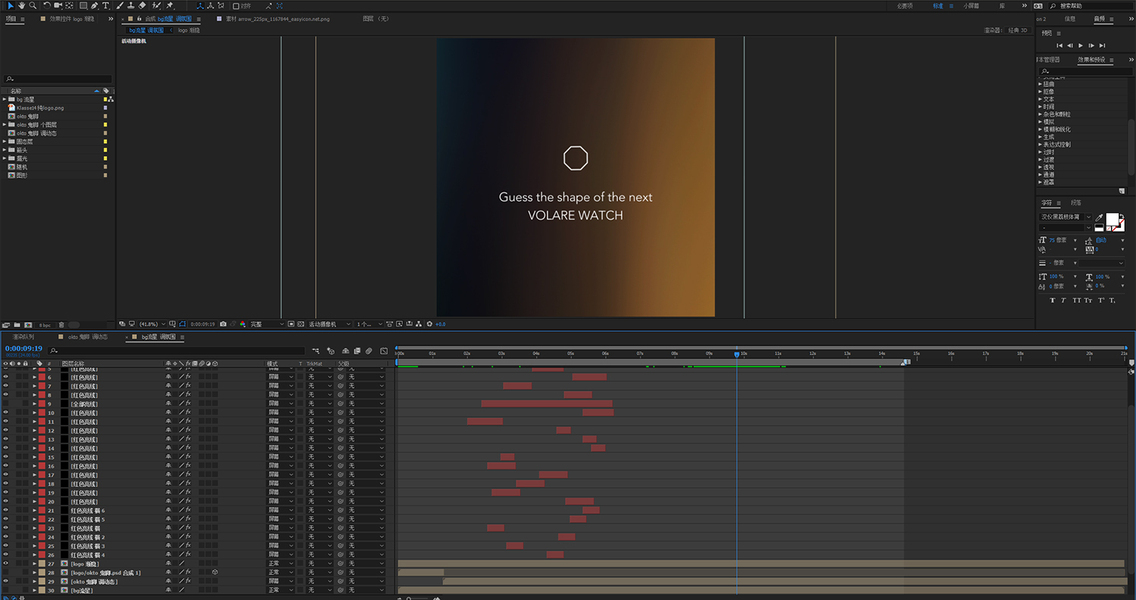1136x600 pixels.
Task: Switch to okto 兔脚 调动态 timeline tab
Action: coord(88,337)
